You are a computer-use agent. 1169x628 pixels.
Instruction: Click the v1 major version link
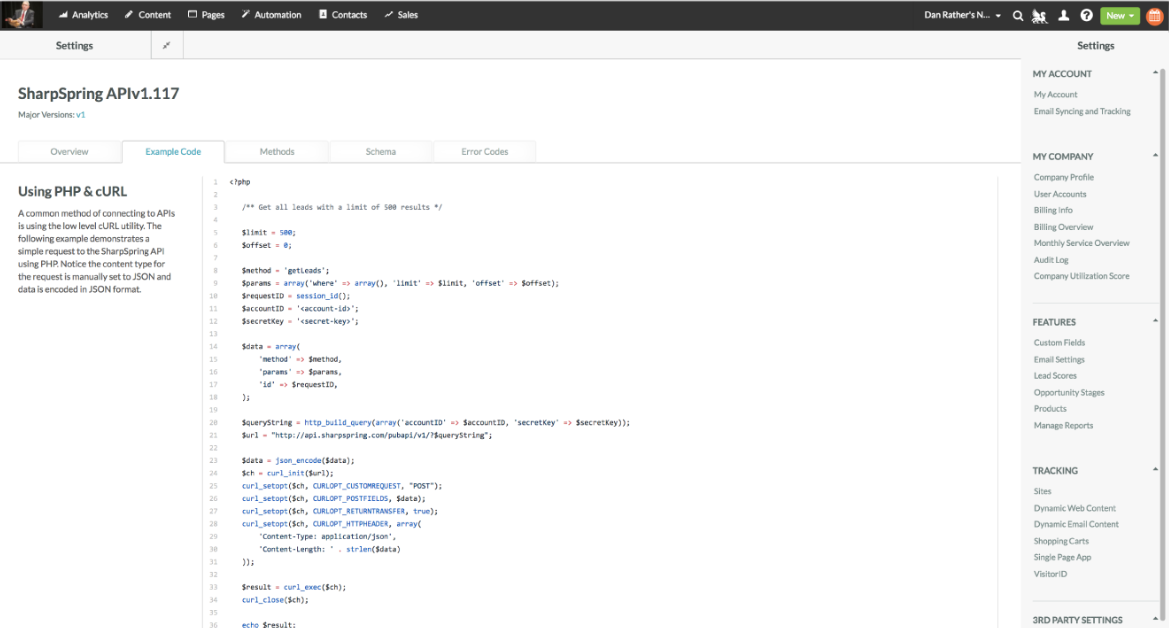(81, 115)
